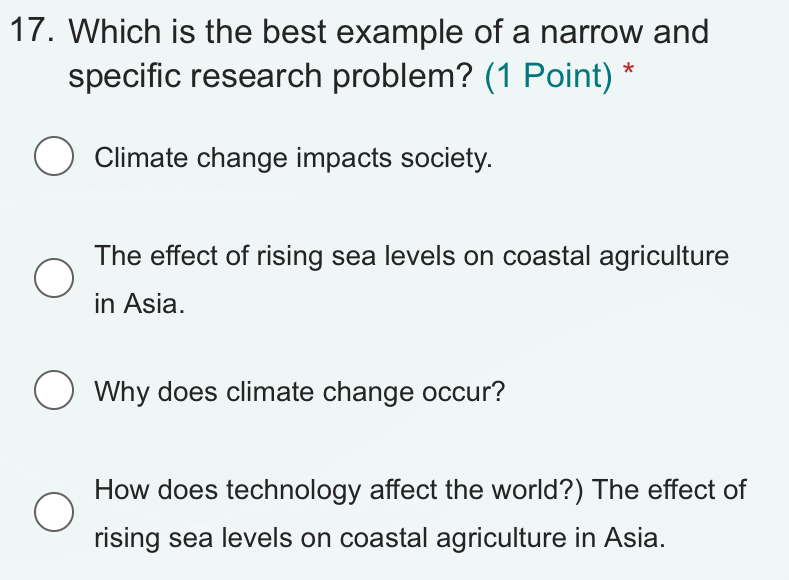Select the 'Why does climate change occur?' radio
This screenshot has height=580, width=789.
pos(54,390)
